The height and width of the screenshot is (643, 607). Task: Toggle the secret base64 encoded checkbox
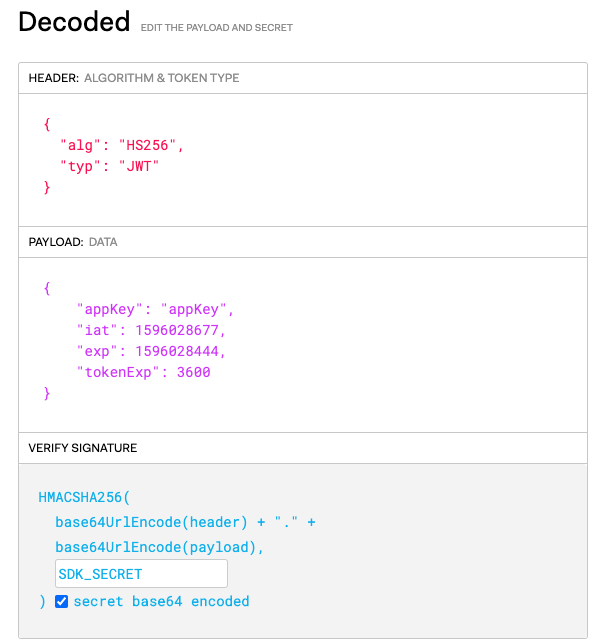point(62,601)
